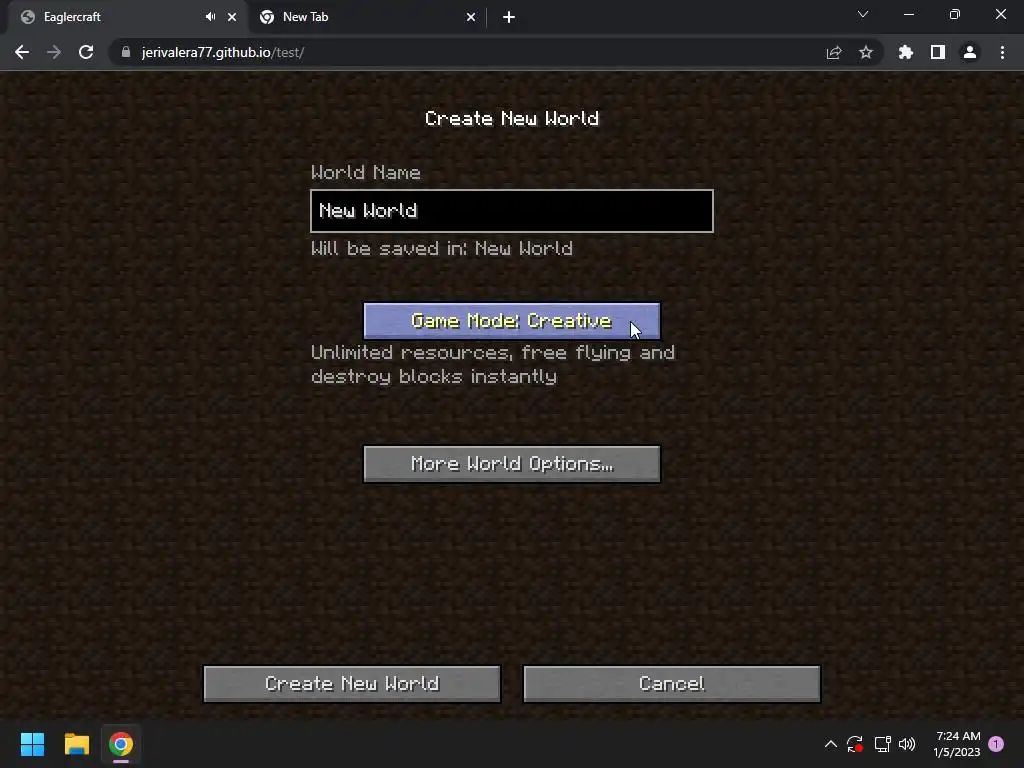Cancel world creation

click(x=672, y=684)
